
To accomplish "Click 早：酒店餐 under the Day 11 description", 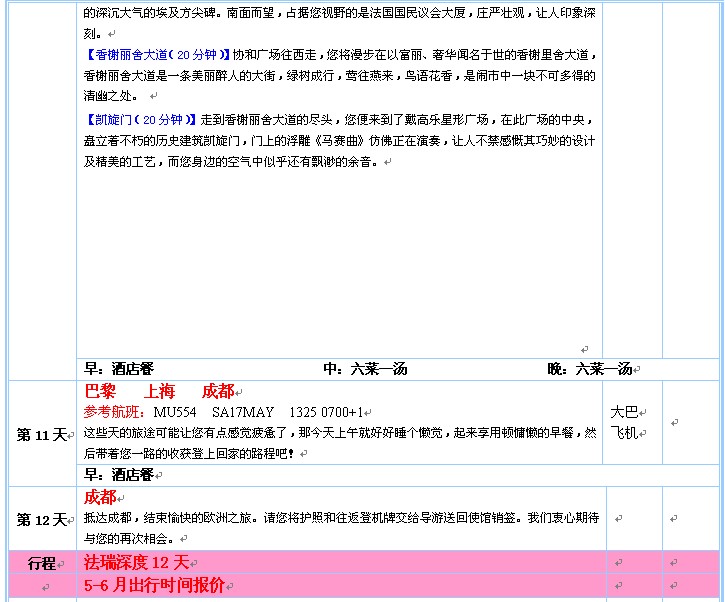I will pos(119,474).
